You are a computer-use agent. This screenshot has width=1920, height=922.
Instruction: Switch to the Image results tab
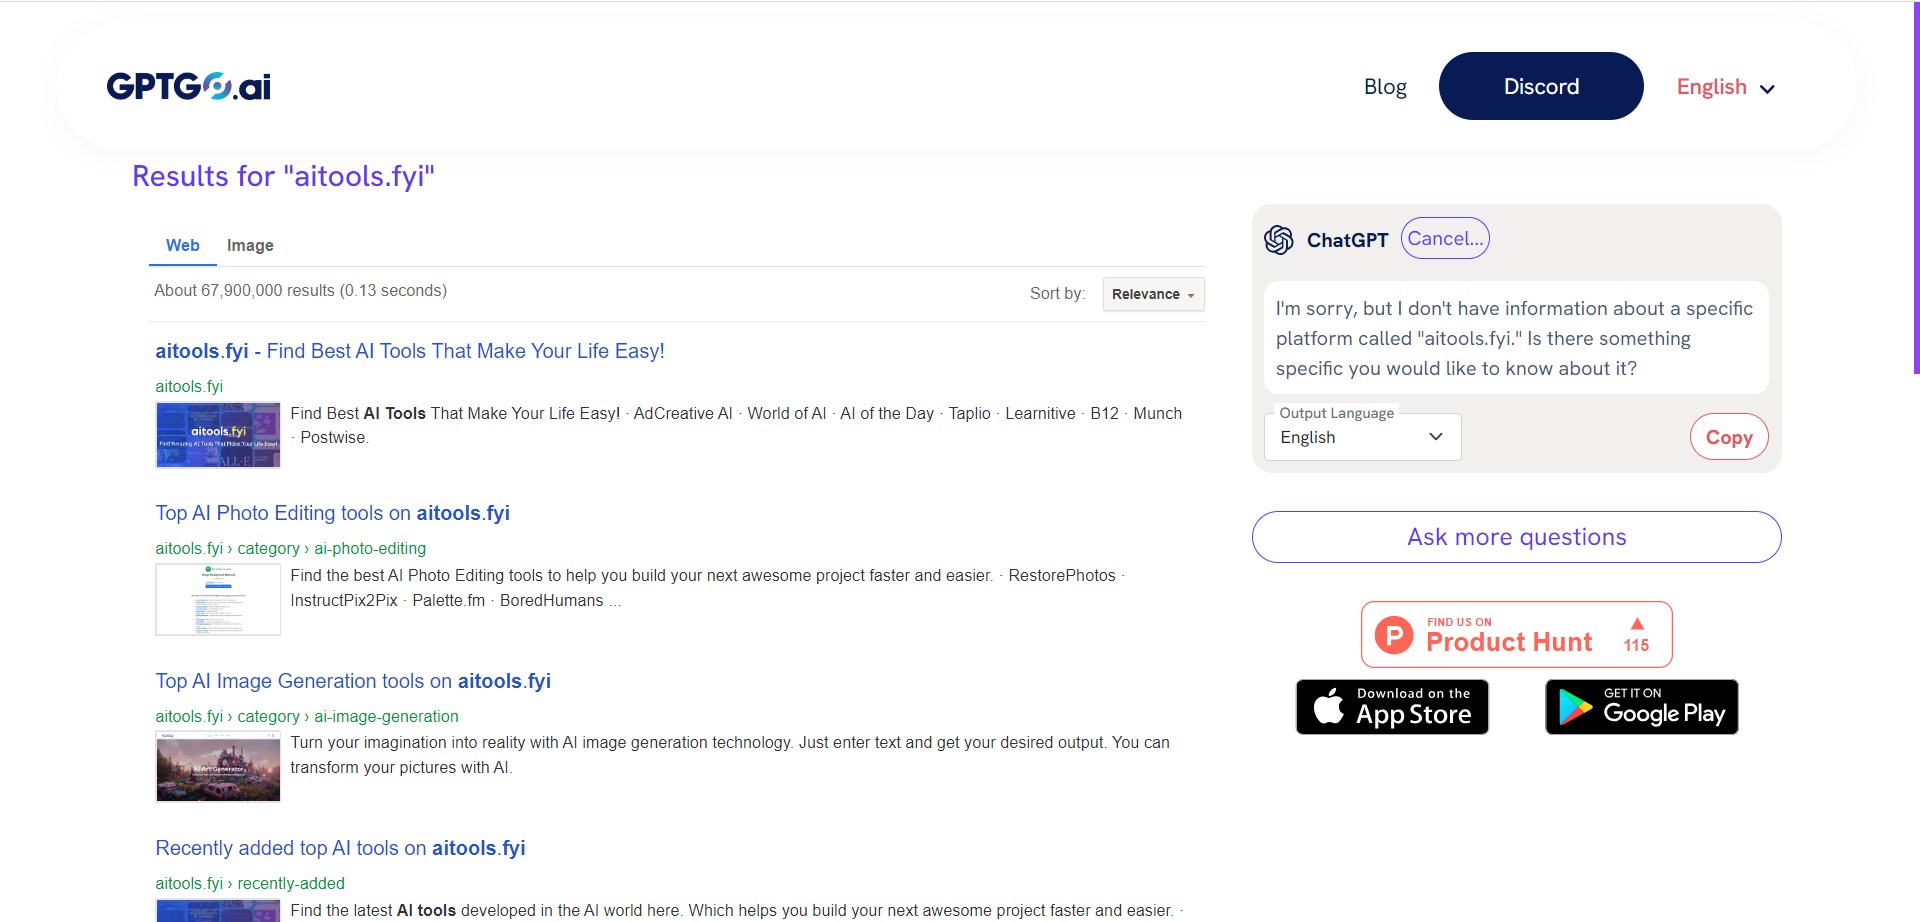250,245
